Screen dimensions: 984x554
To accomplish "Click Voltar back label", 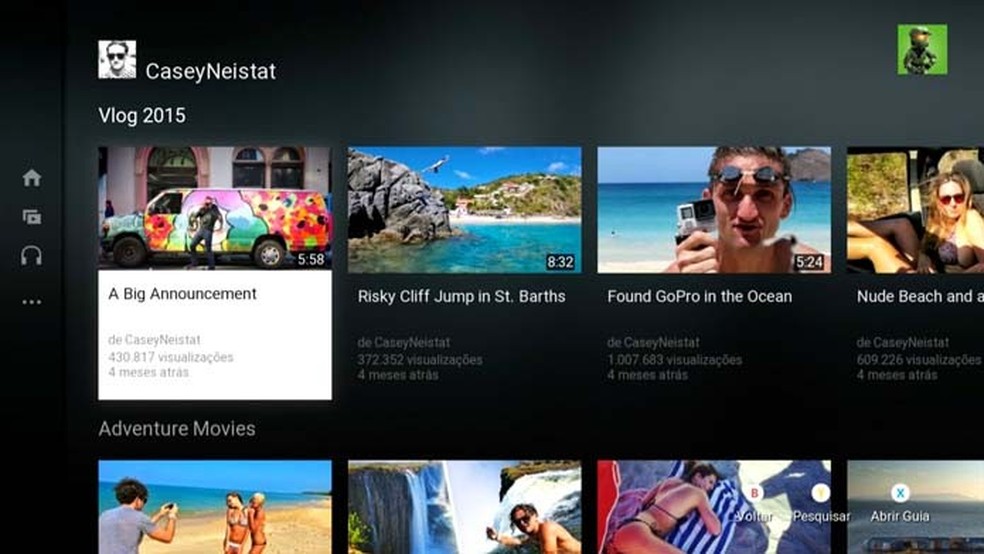I will click(754, 516).
